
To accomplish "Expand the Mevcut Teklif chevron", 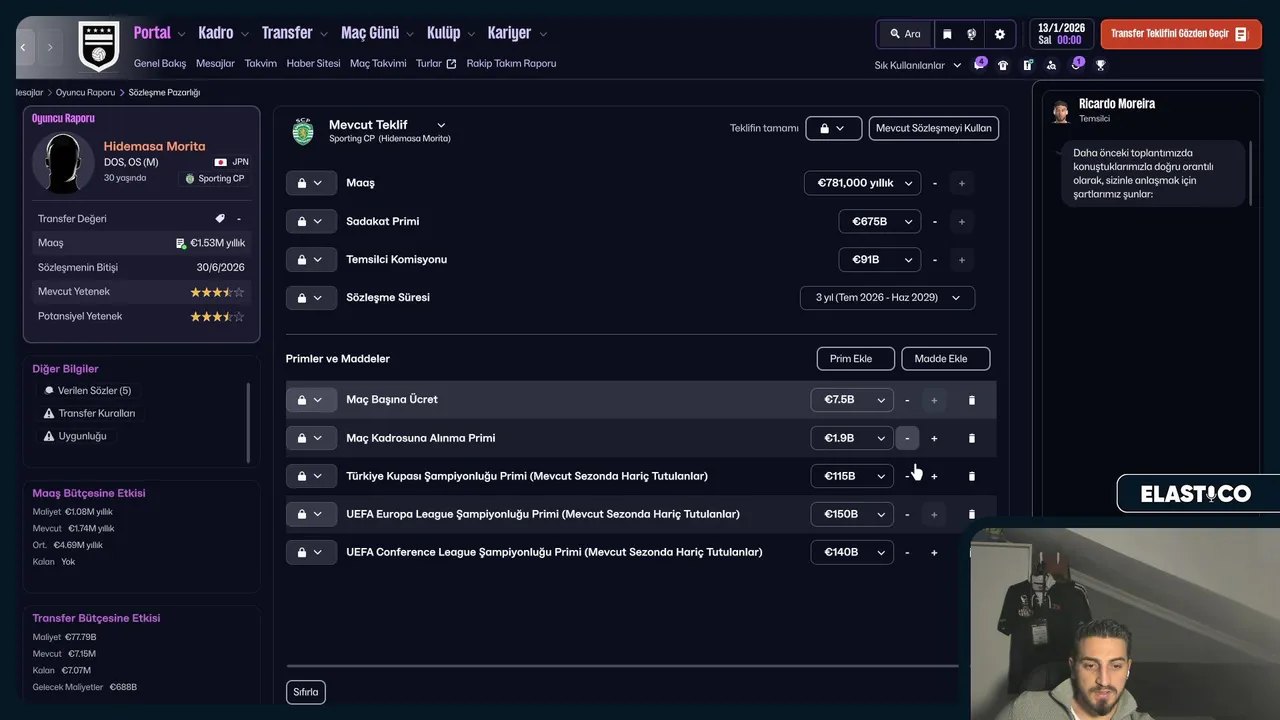I will tap(441, 125).
